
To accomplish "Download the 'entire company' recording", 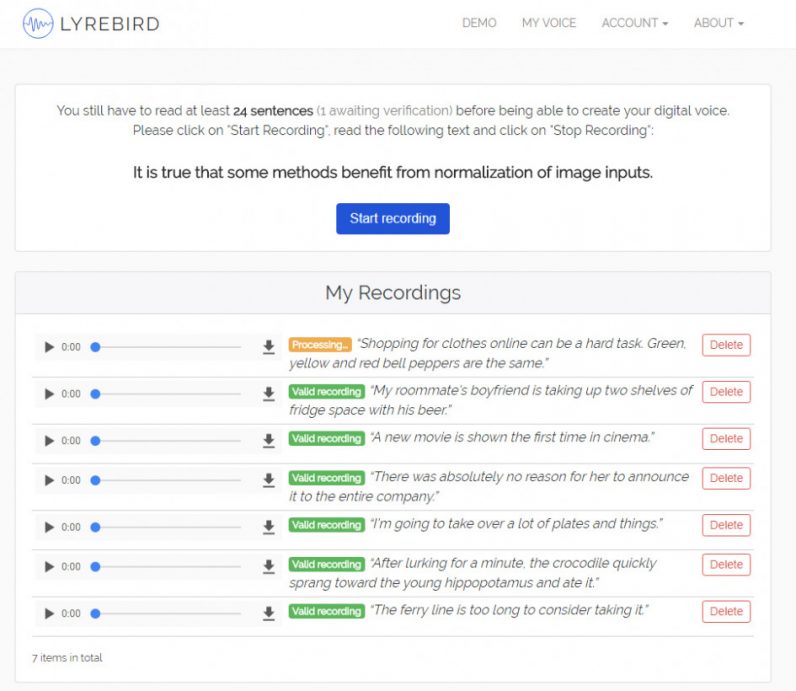I will [x=268, y=480].
